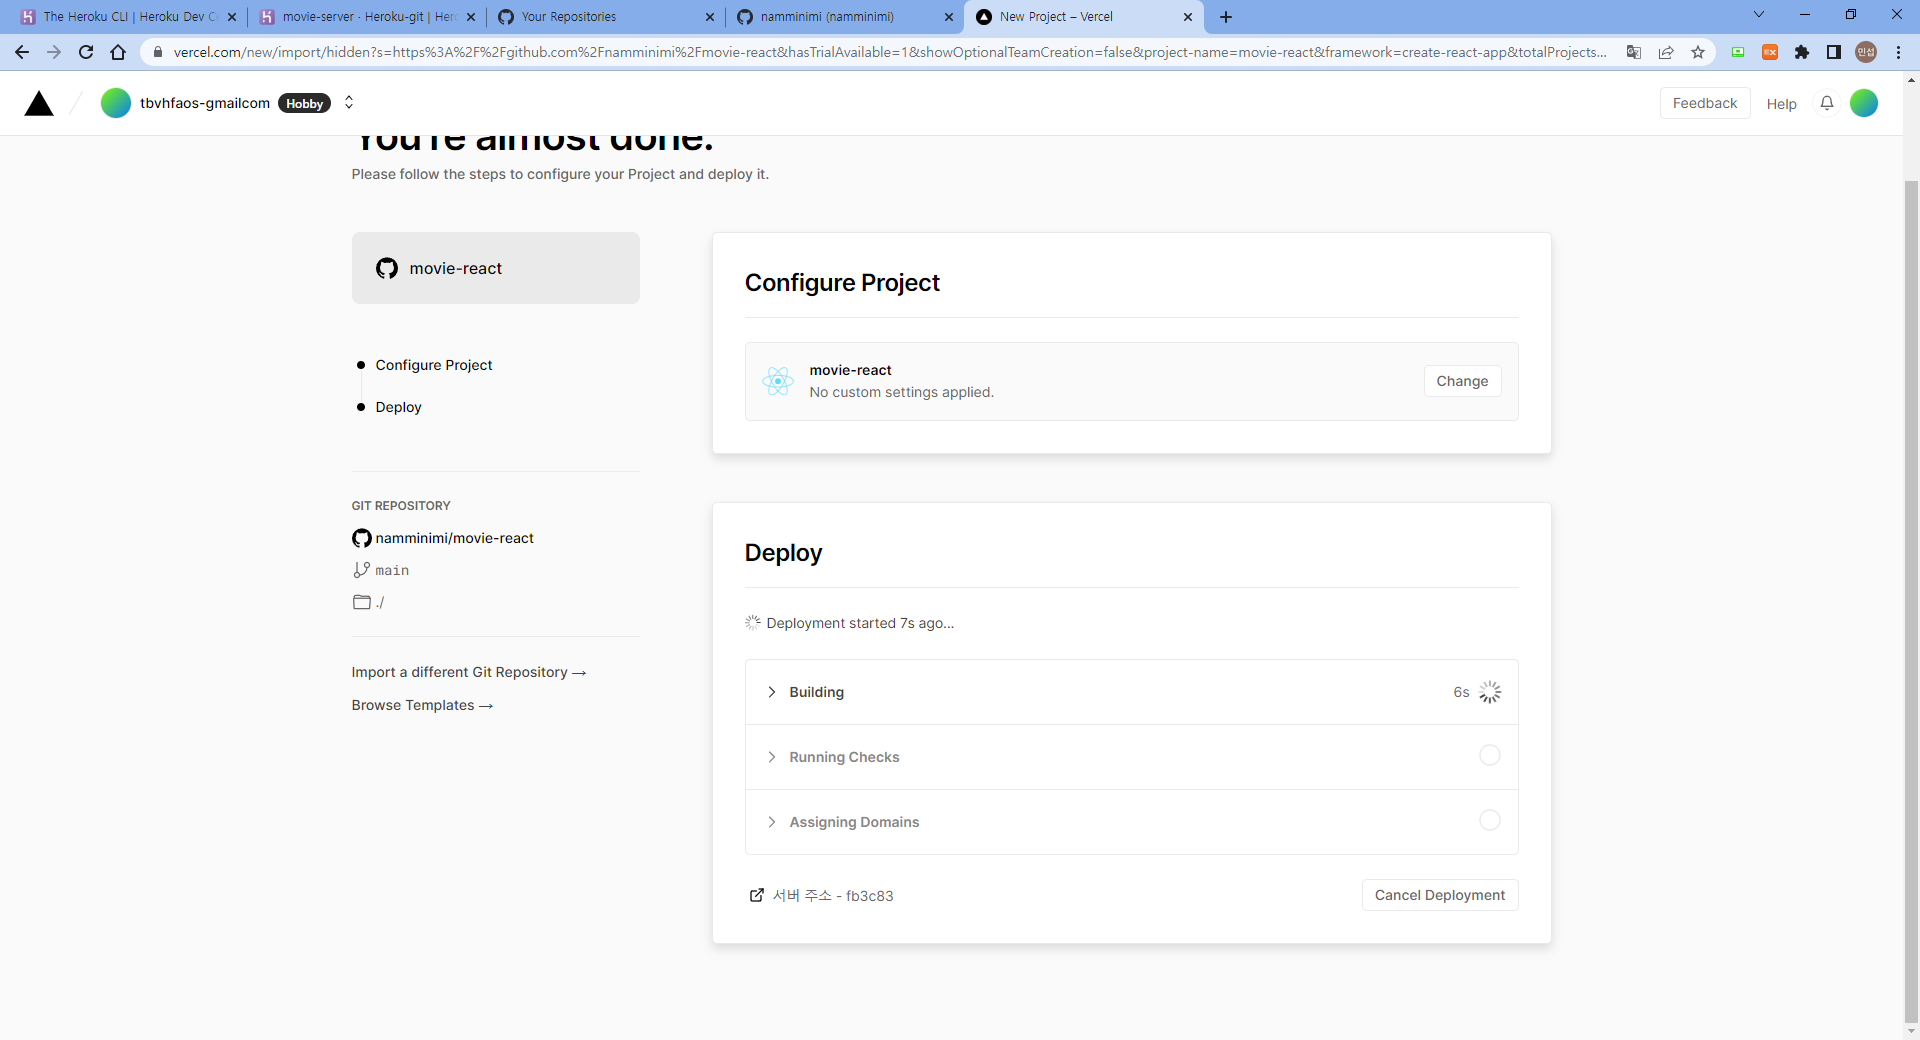Open namminimi/movie-react repository link
Screen dimensions: 1920x1040
455,538
